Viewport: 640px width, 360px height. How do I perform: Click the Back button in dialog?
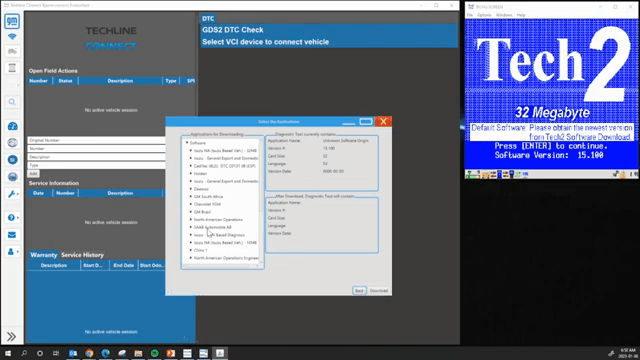pos(359,291)
